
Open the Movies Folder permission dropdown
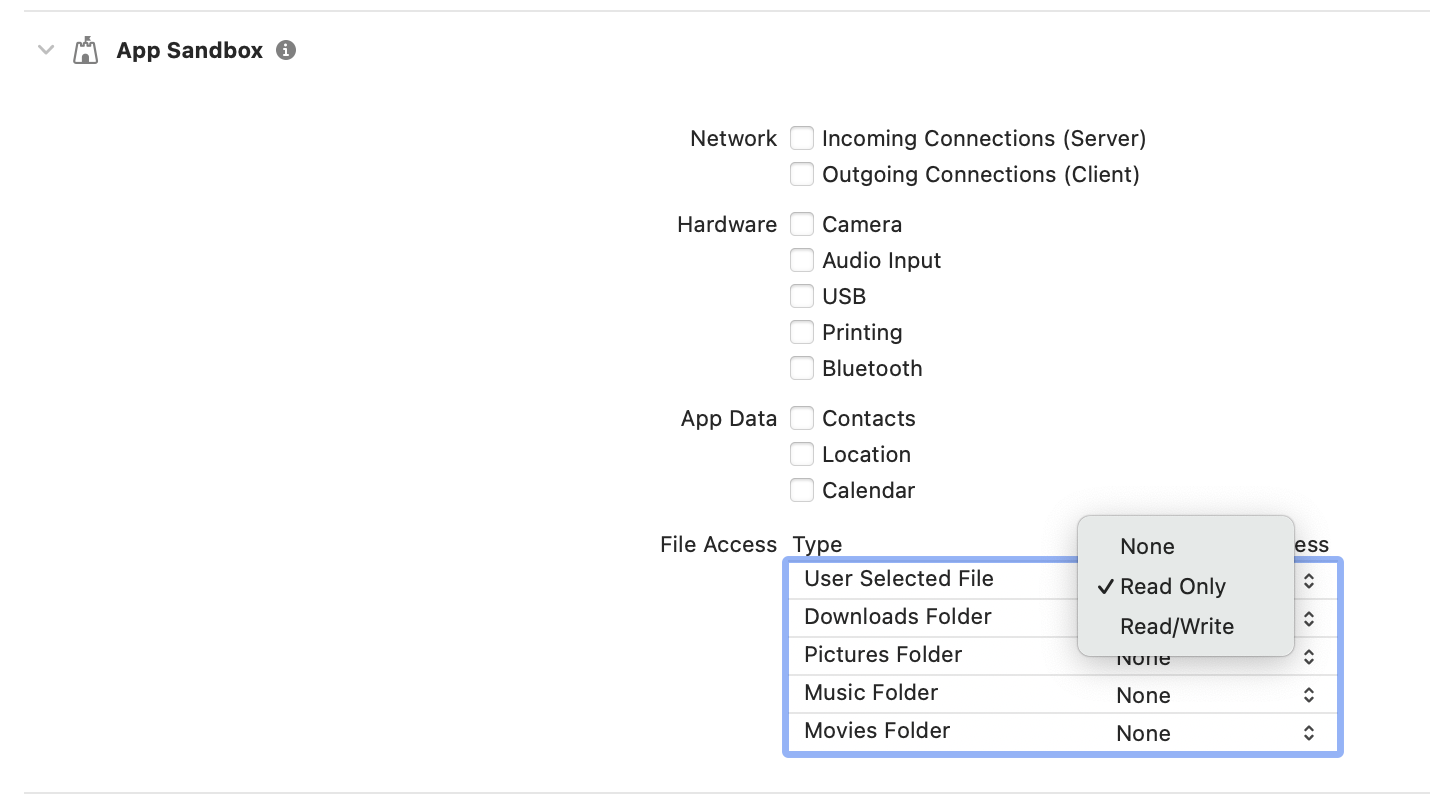coord(1216,733)
